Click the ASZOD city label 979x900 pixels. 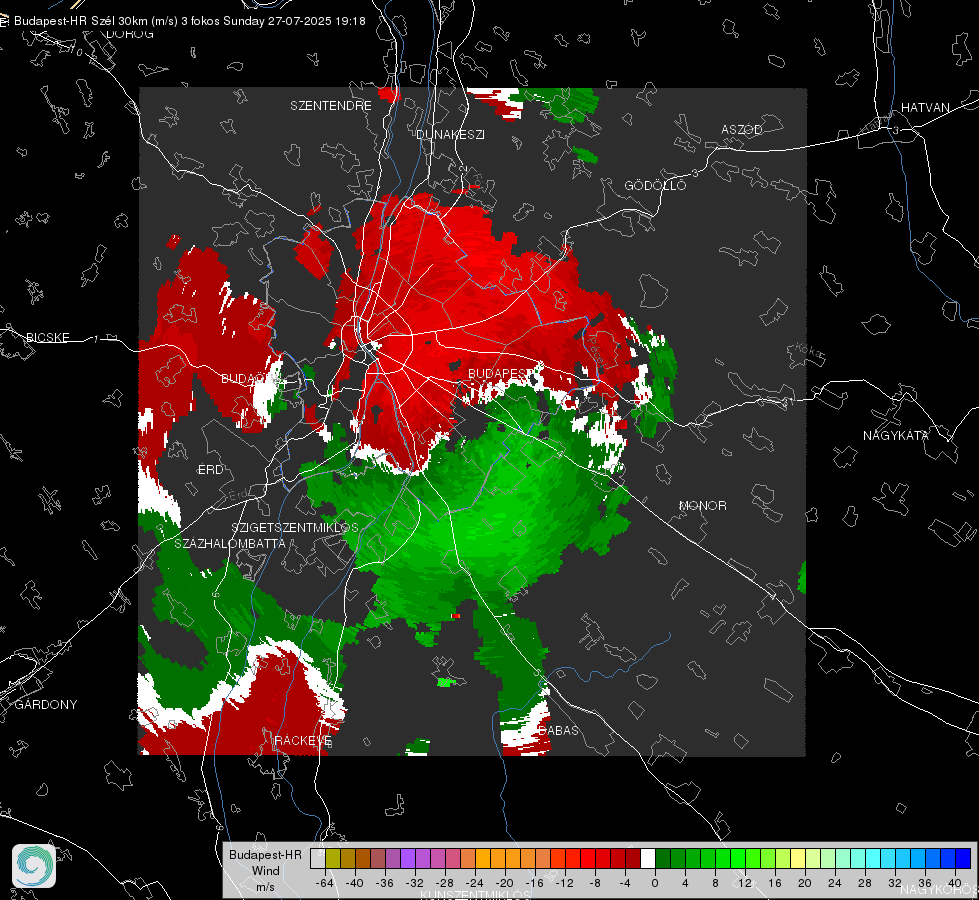[742, 129]
